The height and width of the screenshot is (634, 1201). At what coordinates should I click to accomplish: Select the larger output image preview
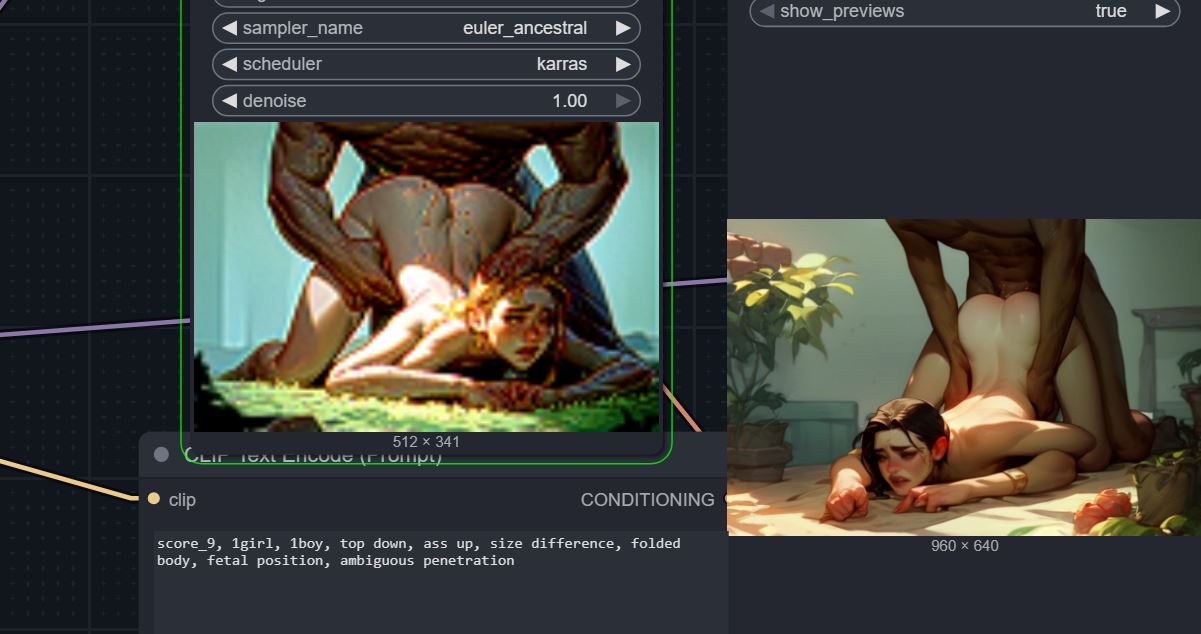(964, 377)
